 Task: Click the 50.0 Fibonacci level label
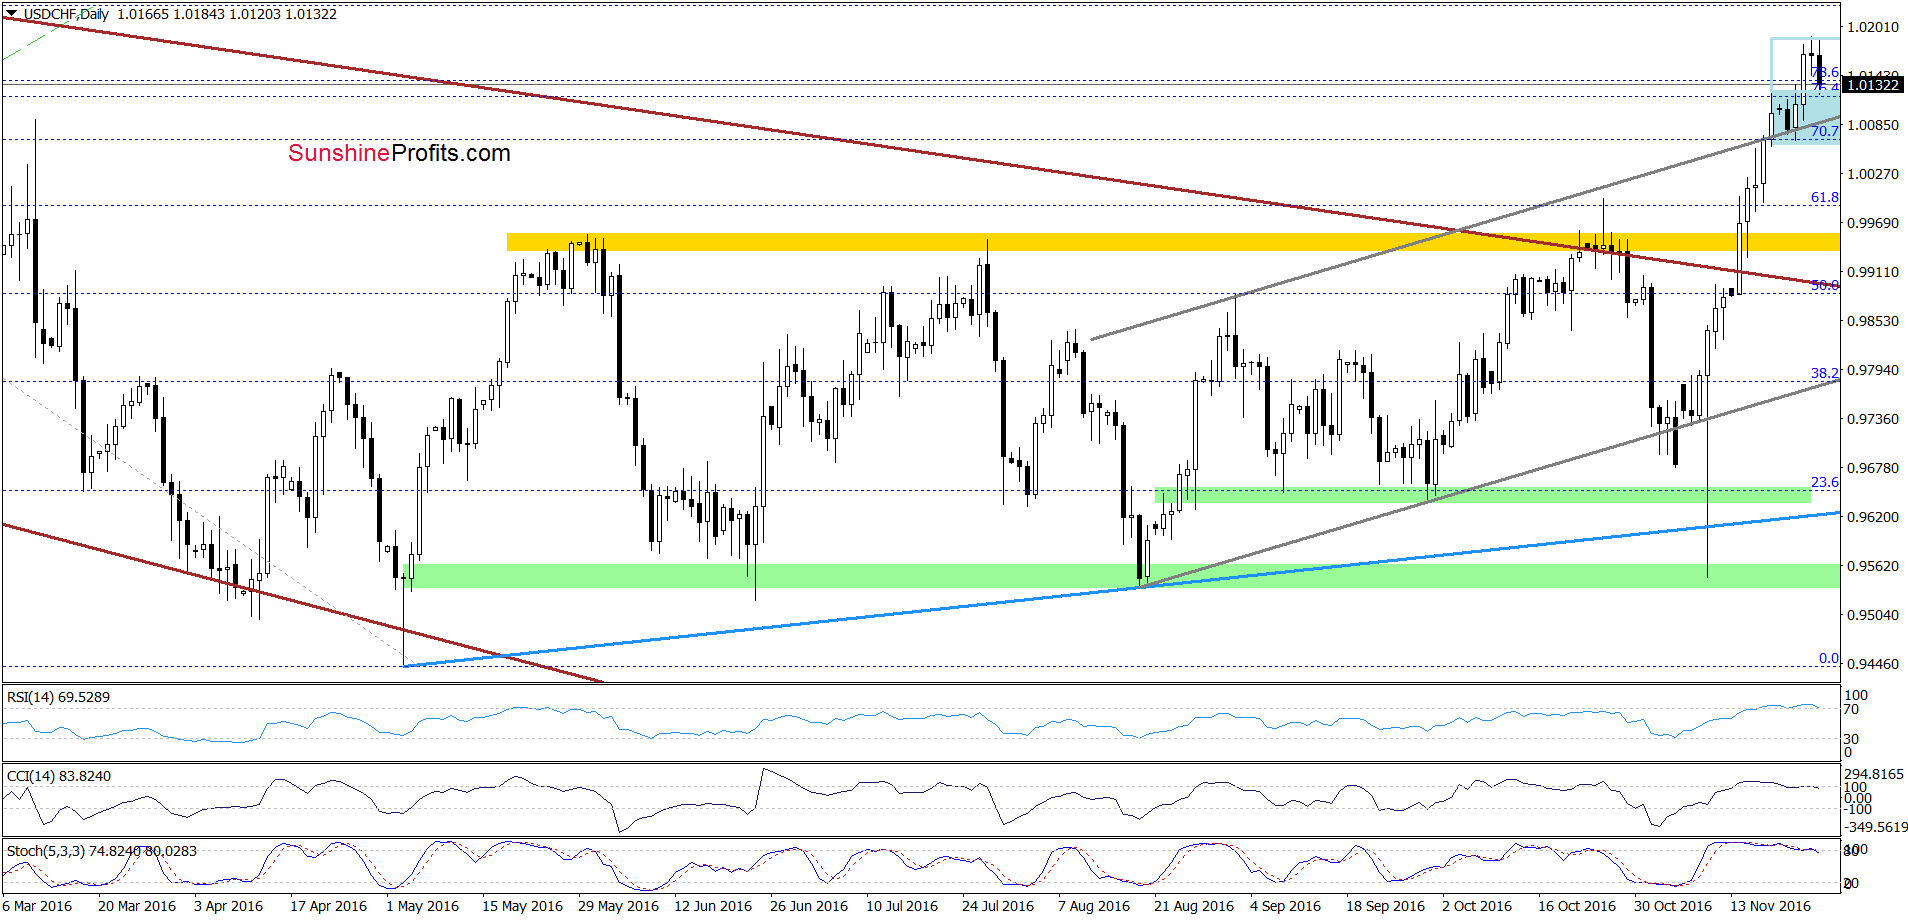coord(1825,285)
